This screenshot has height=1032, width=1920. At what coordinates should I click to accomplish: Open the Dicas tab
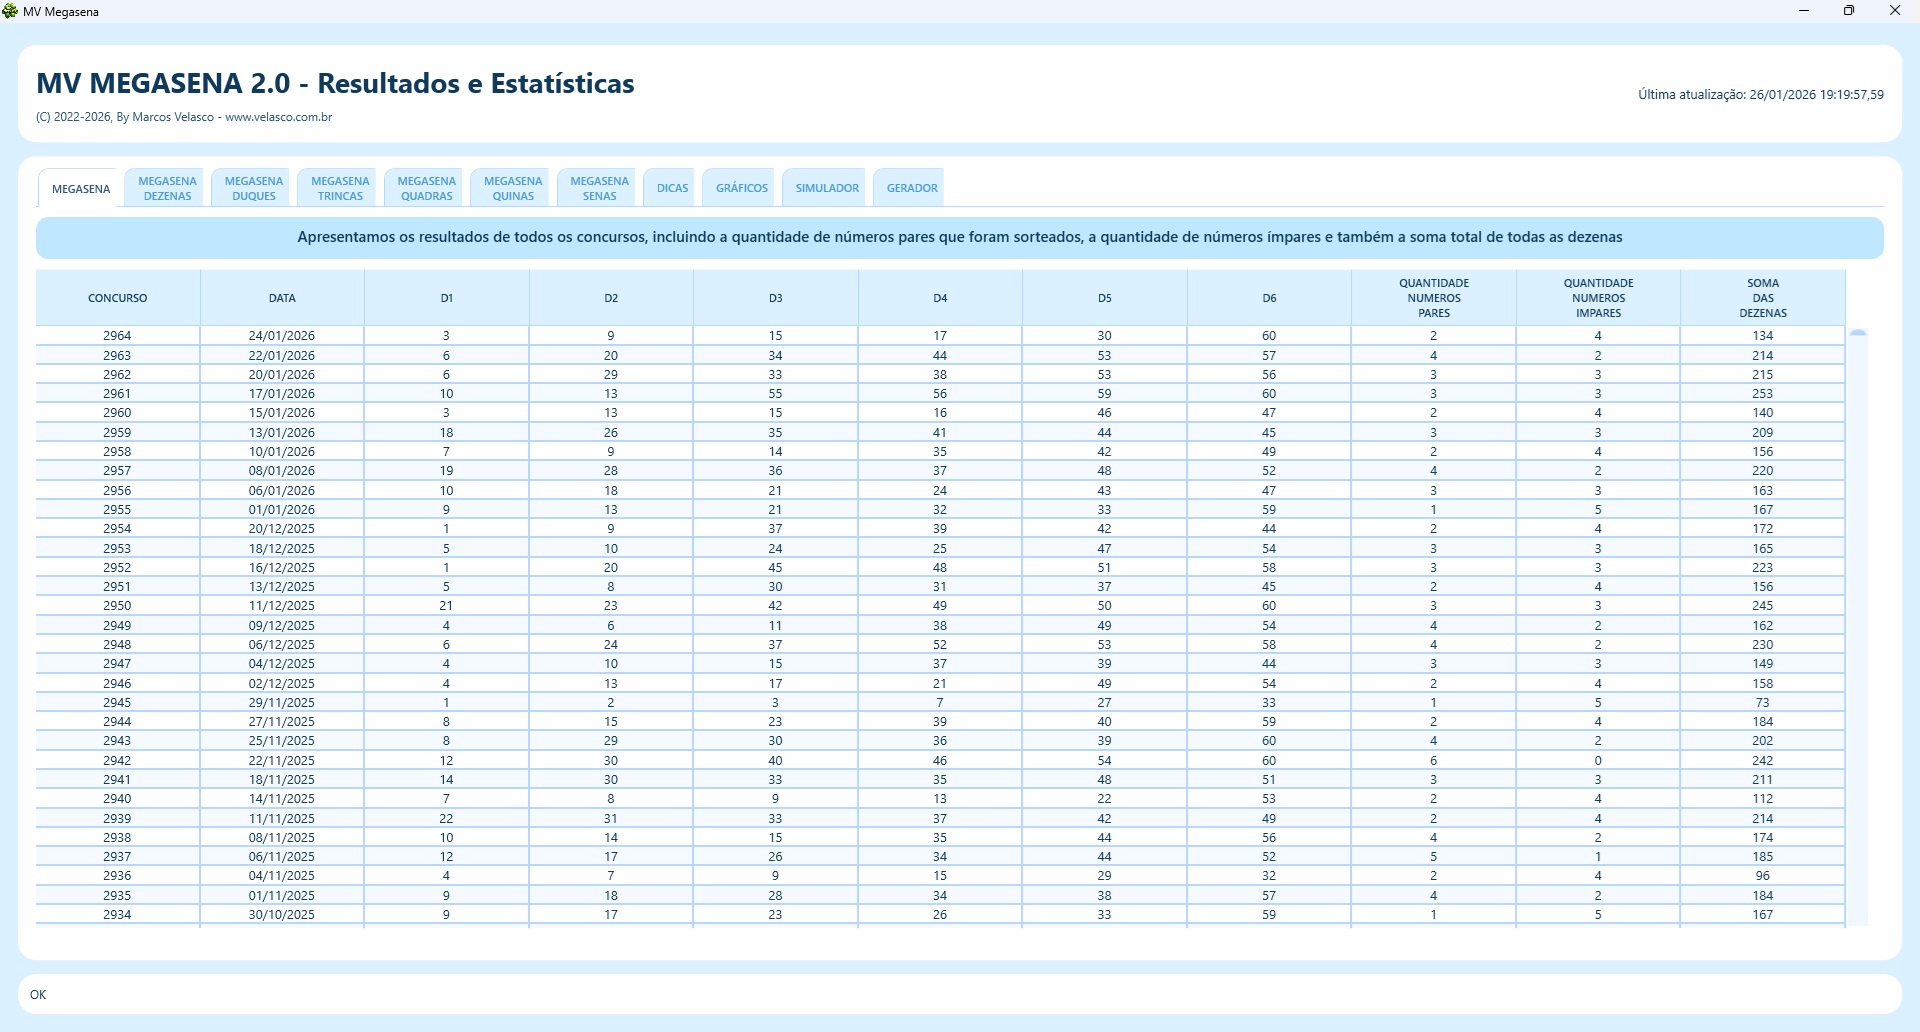tap(672, 188)
